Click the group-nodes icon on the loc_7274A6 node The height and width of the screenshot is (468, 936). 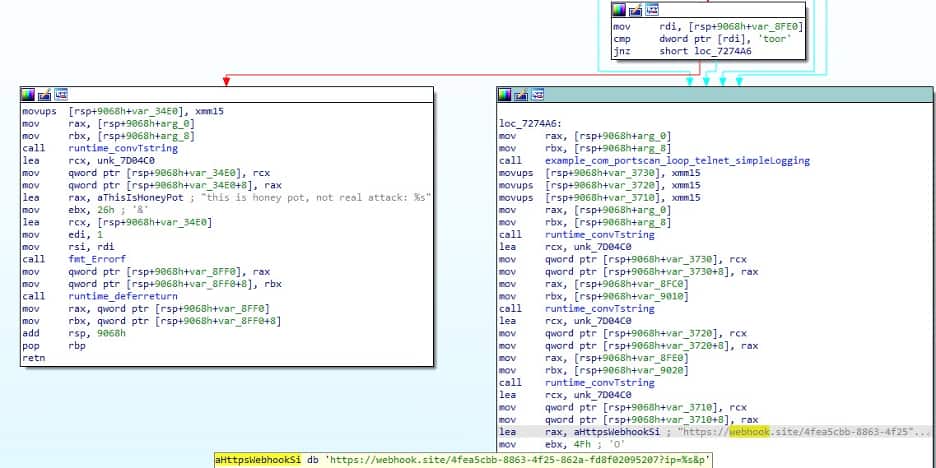point(538,94)
